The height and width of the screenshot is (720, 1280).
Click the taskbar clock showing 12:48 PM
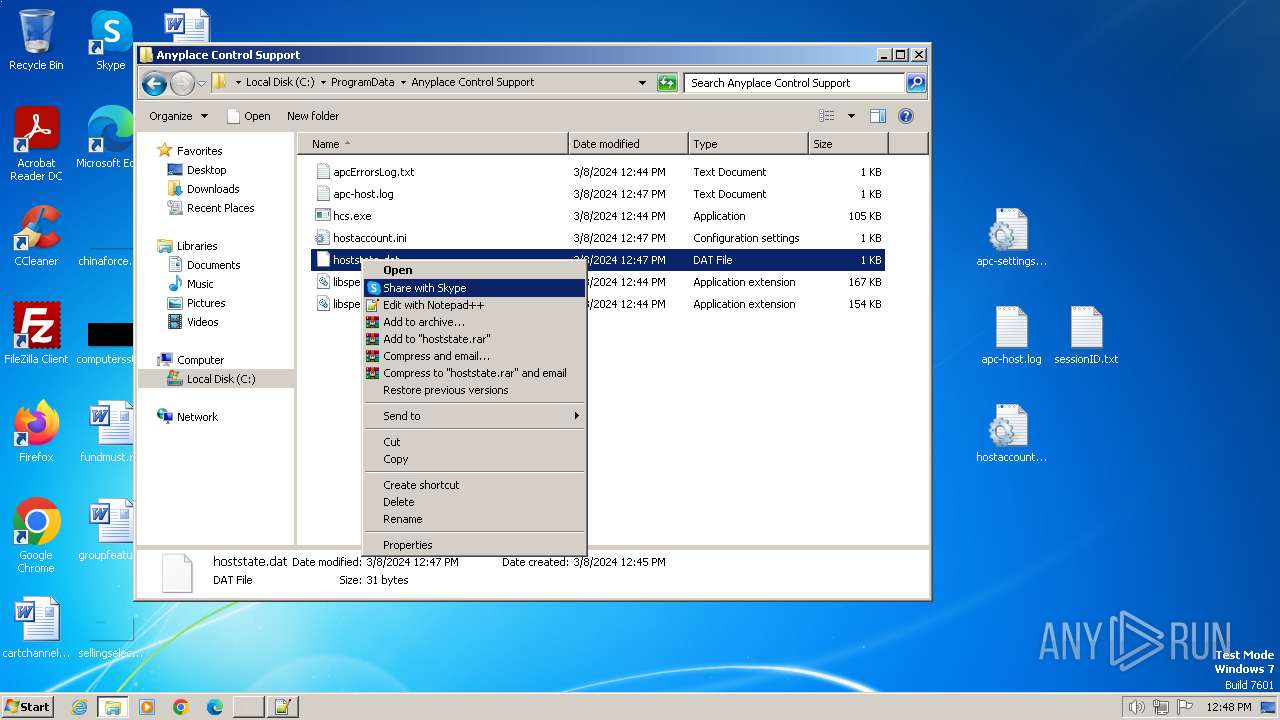[x=1228, y=707]
